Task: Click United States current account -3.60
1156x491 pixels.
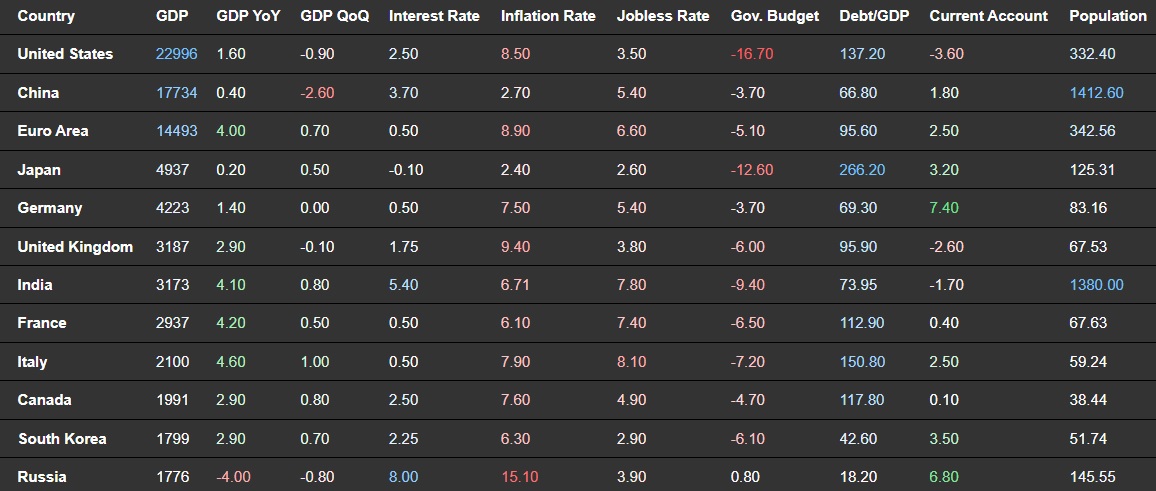Action: (947, 54)
